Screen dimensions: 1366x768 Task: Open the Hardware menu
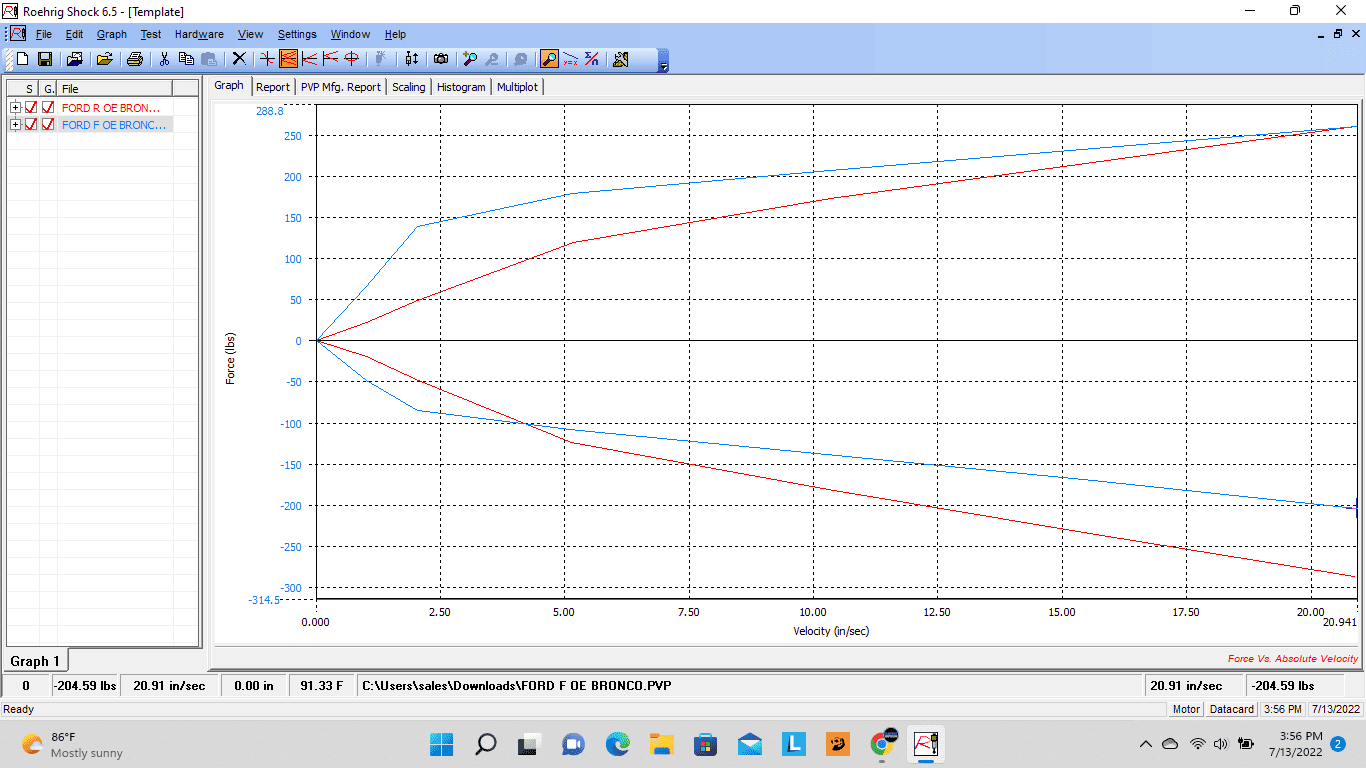(199, 34)
